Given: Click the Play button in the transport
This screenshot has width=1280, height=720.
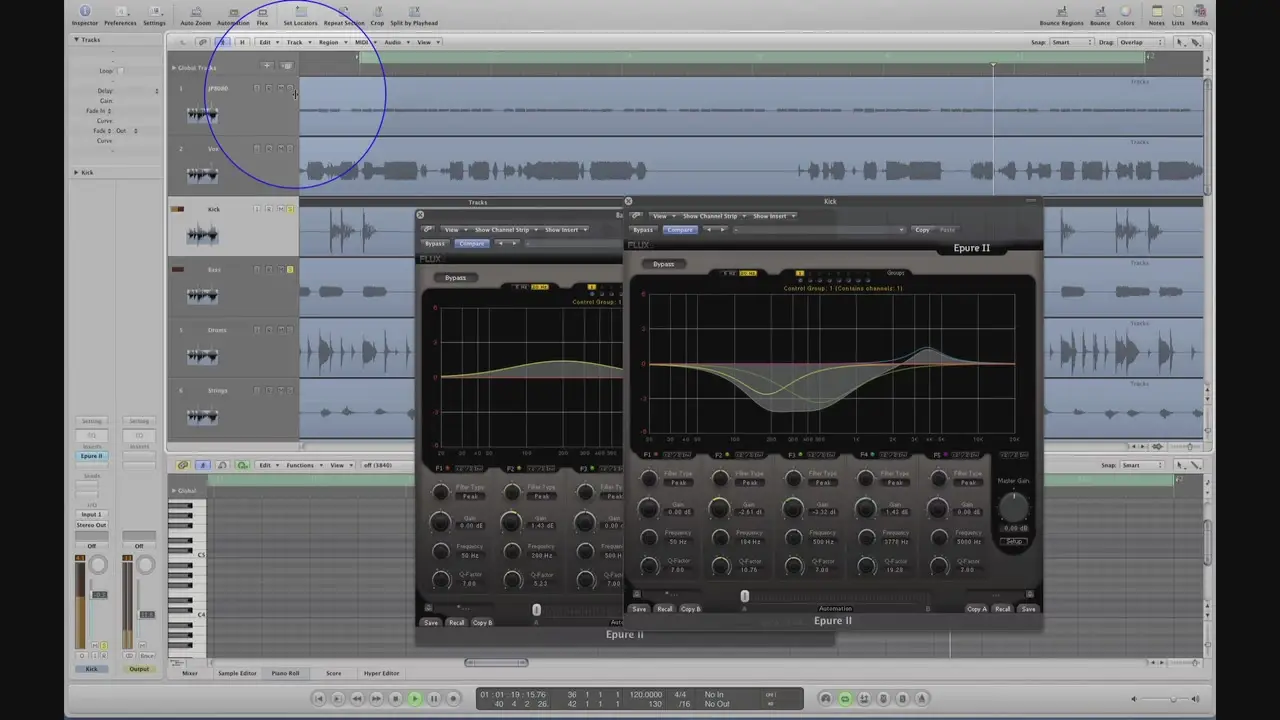Looking at the screenshot, I should (x=414, y=699).
